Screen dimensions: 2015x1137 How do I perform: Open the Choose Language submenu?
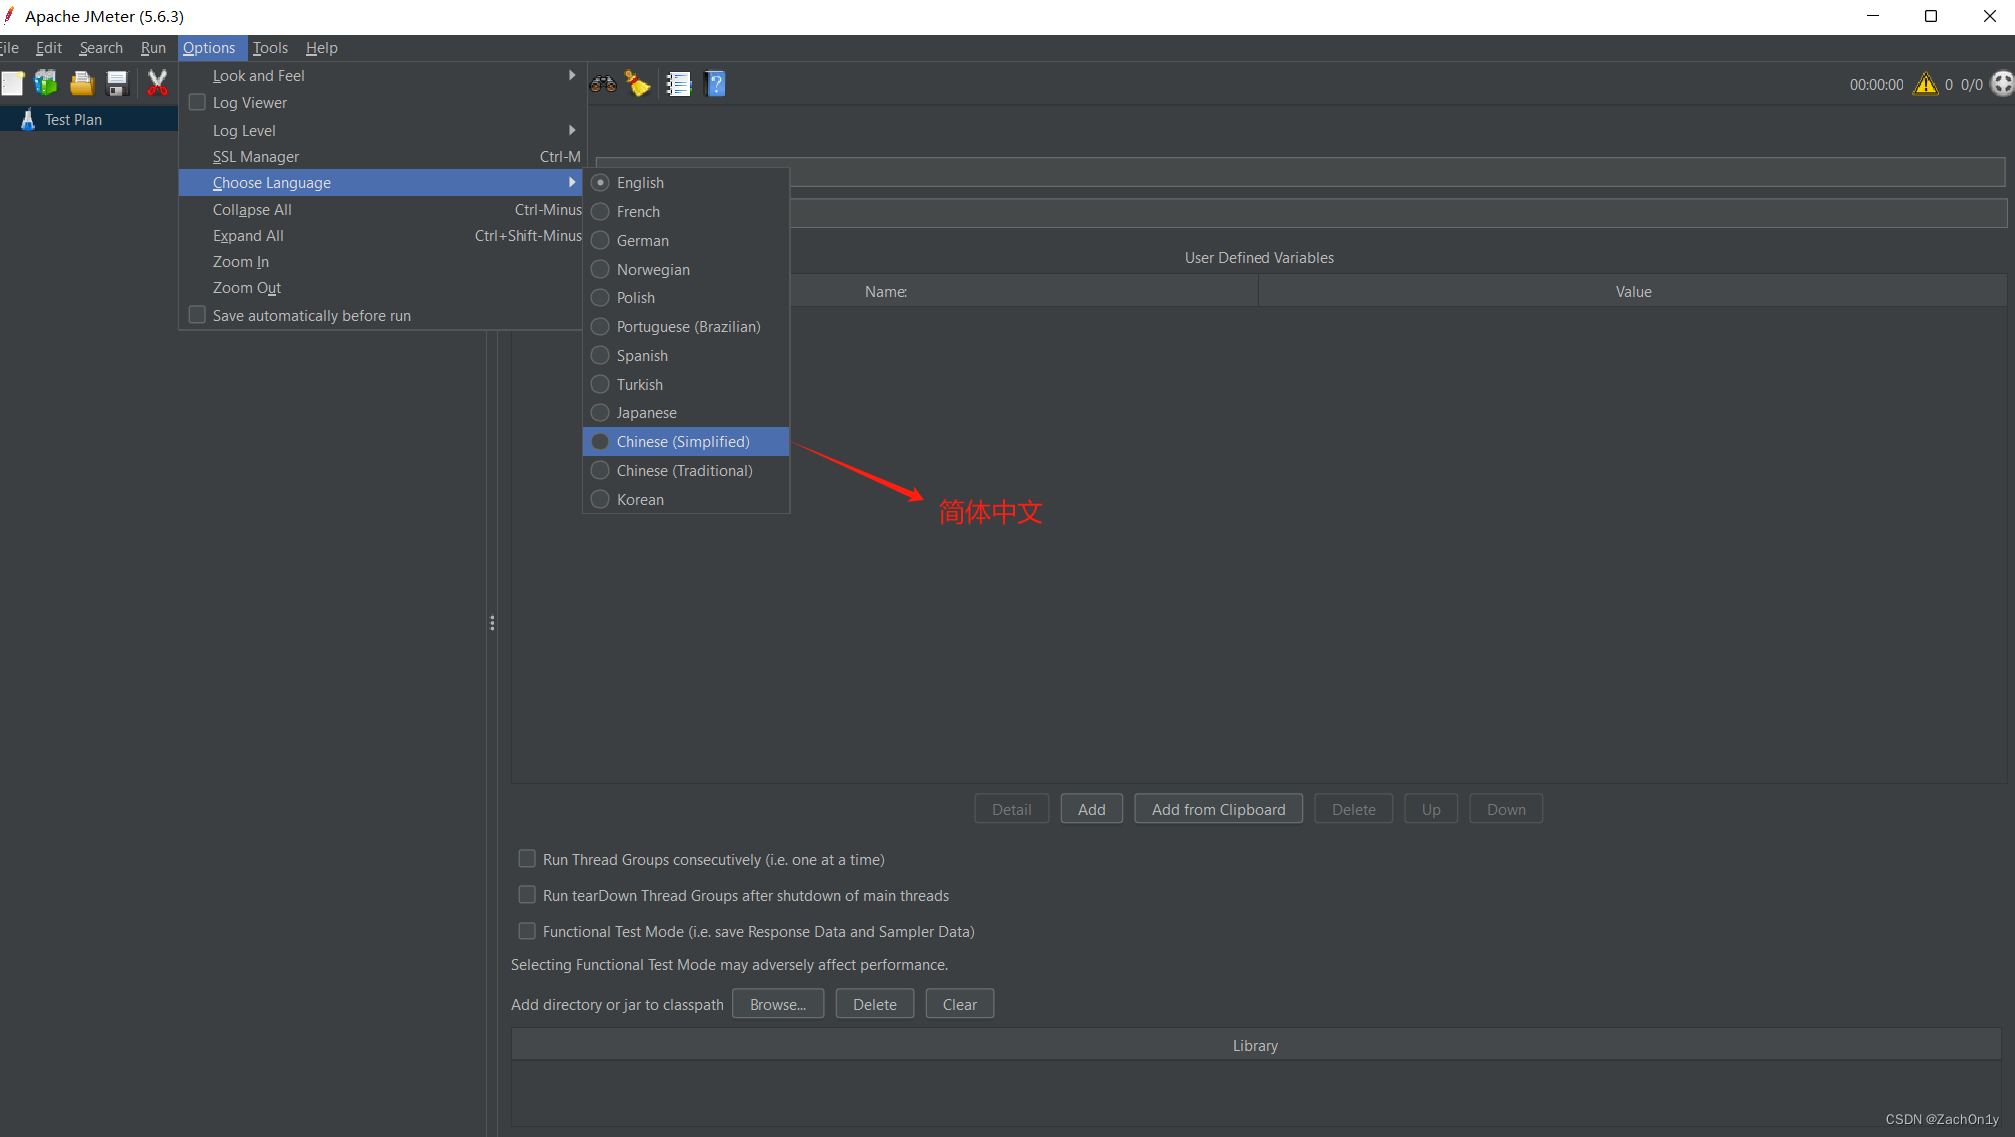point(382,182)
